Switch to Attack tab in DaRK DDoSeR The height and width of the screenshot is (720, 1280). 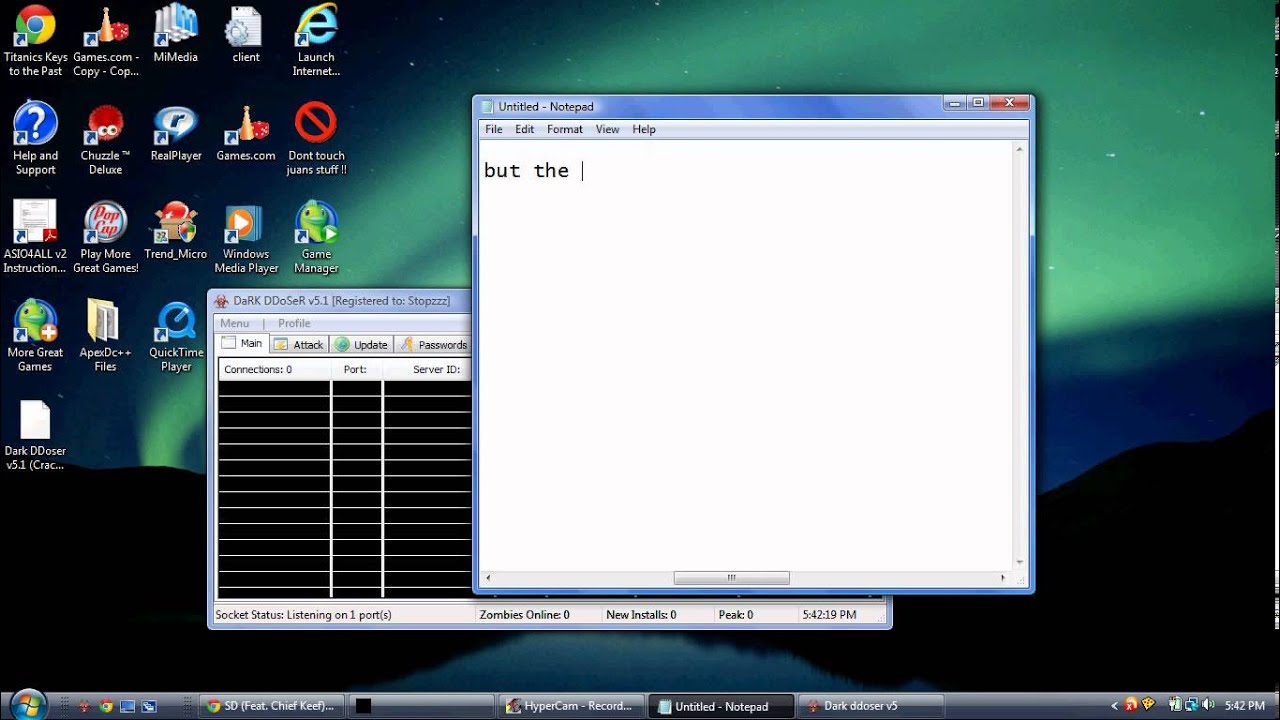point(298,344)
